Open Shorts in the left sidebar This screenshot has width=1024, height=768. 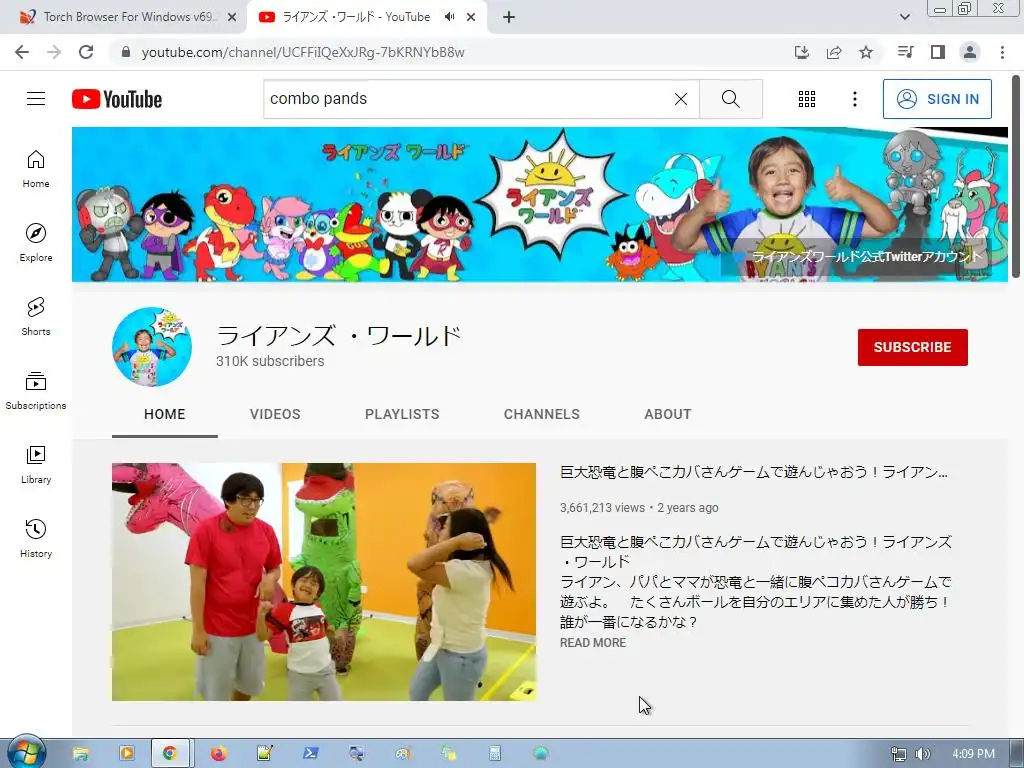pos(36,317)
